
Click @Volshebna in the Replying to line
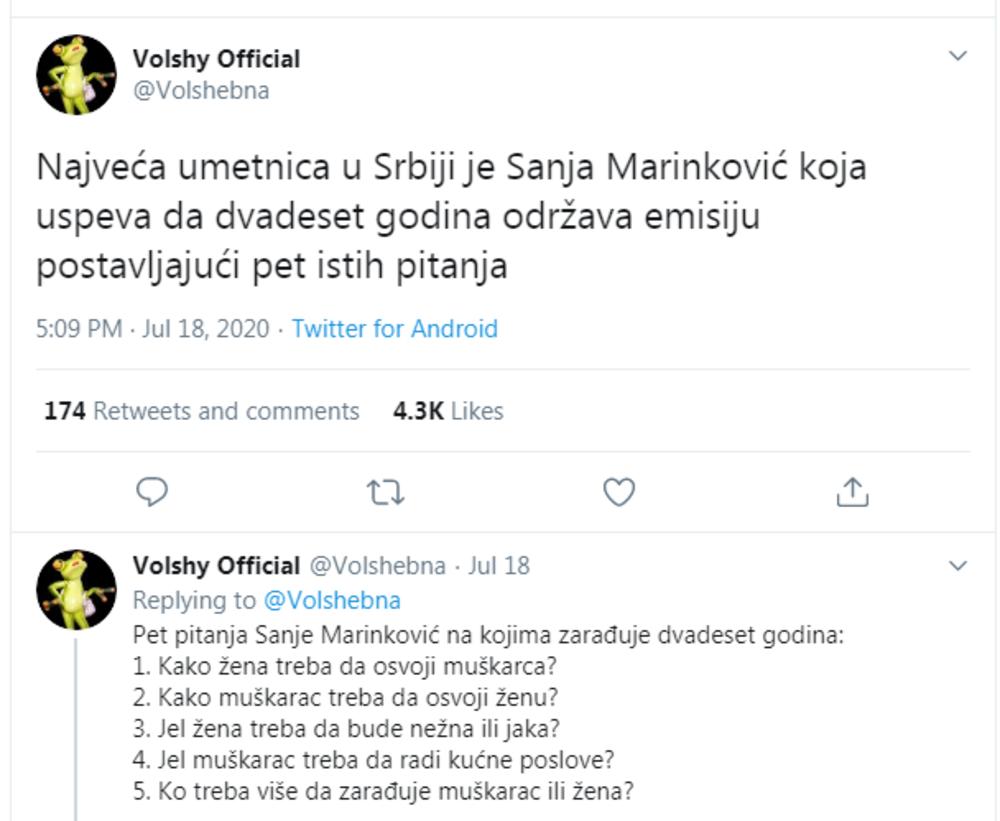point(331,600)
